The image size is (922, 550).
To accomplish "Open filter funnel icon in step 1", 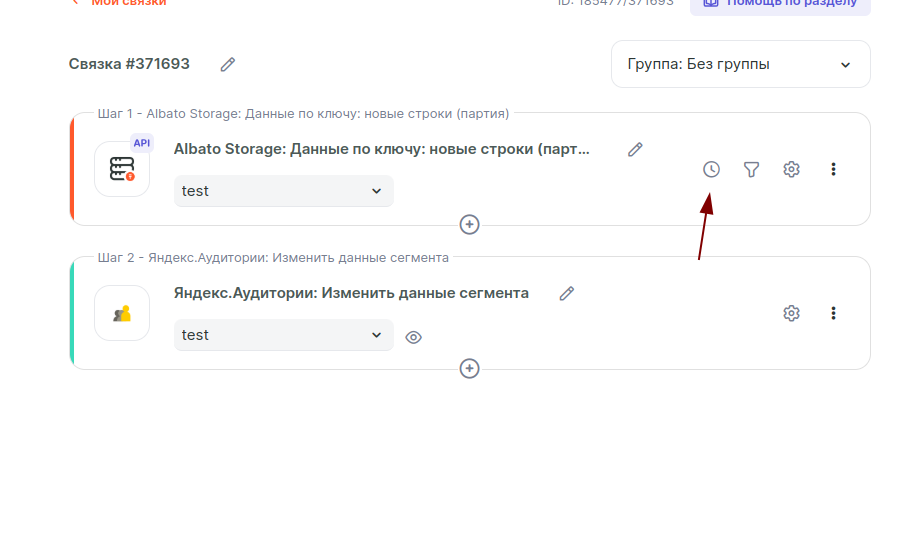I will pos(751,169).
